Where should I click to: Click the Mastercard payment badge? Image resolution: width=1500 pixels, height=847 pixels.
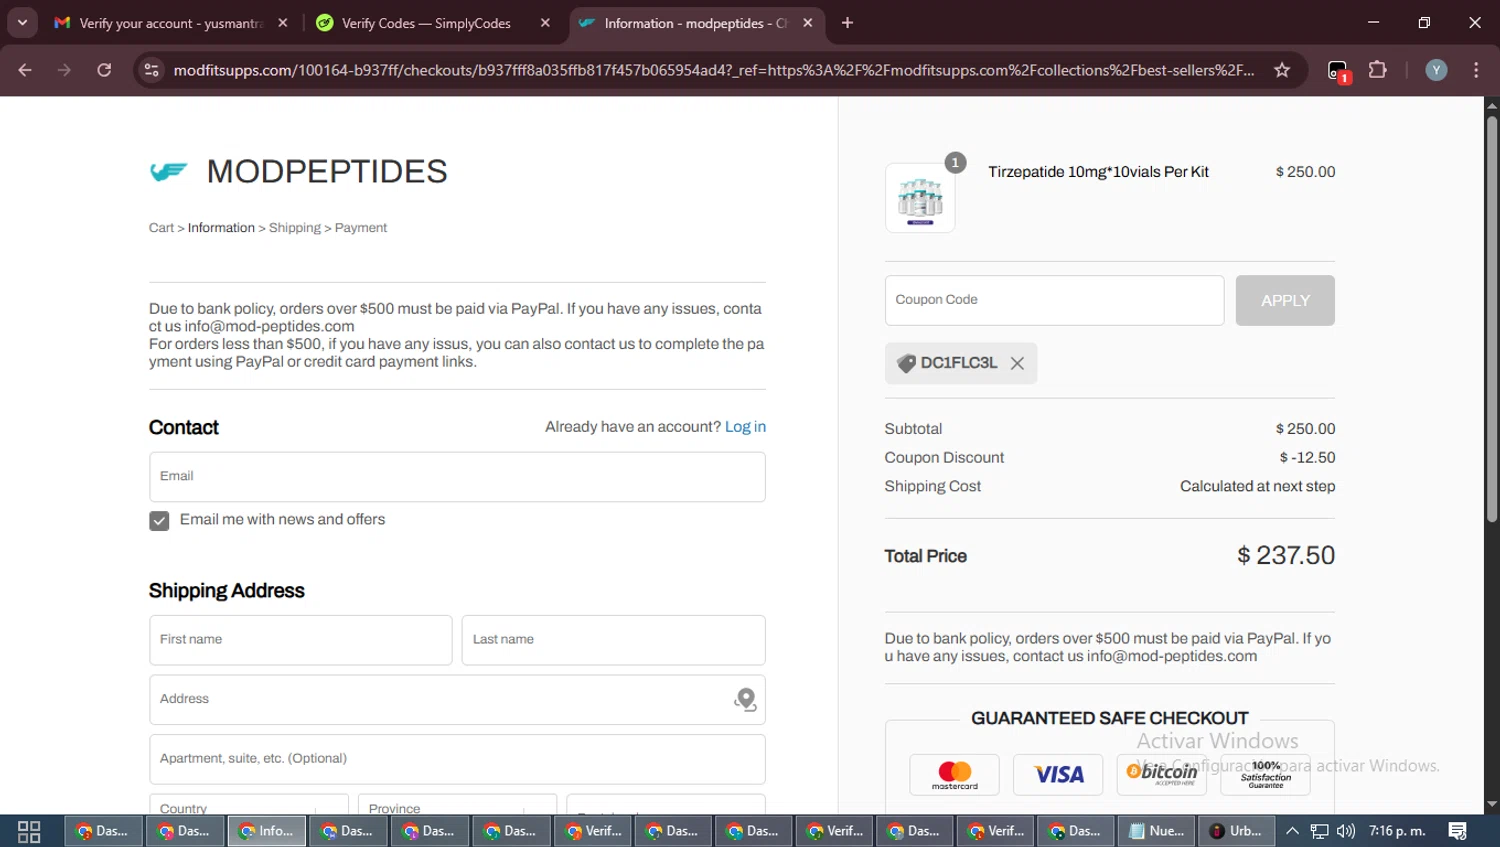(955, 775)
